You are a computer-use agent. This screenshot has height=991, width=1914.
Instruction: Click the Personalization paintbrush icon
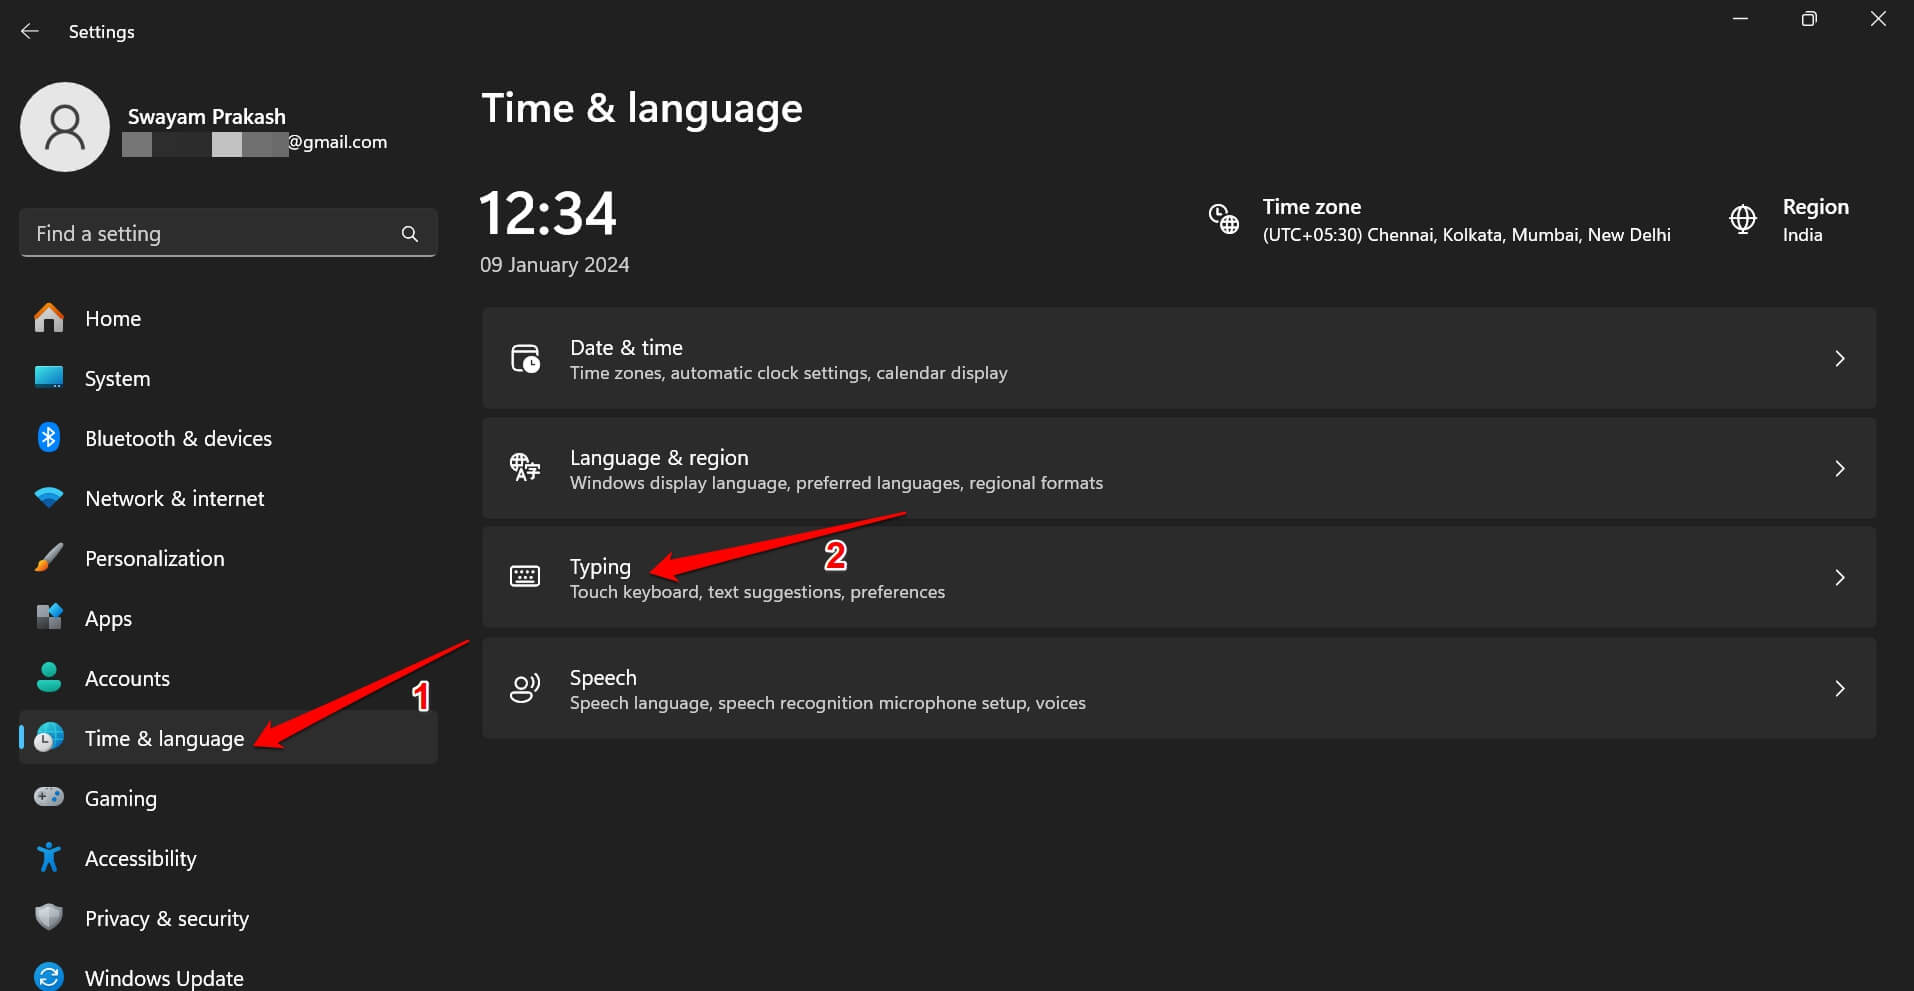pos(48,558)
